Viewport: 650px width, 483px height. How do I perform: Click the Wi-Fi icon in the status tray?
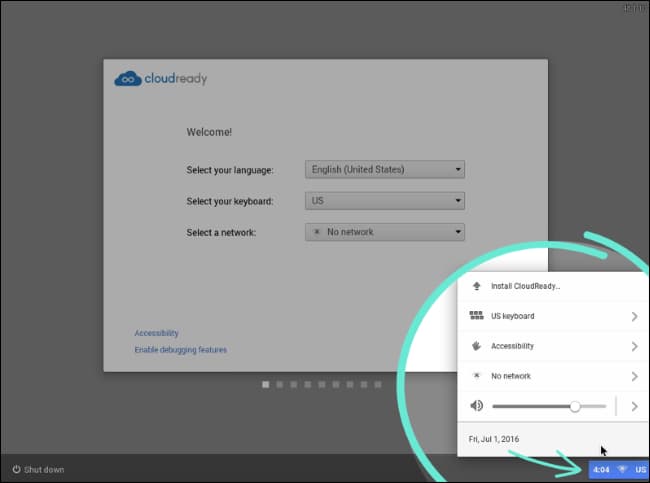pyautogui.click(x=622, y=469)
